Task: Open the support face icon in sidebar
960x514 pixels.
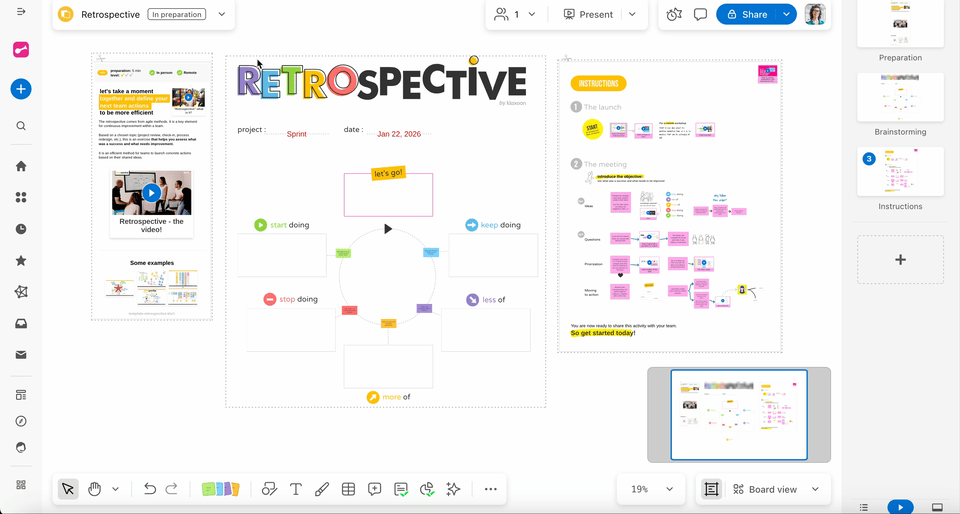Action: coord(21,447)
